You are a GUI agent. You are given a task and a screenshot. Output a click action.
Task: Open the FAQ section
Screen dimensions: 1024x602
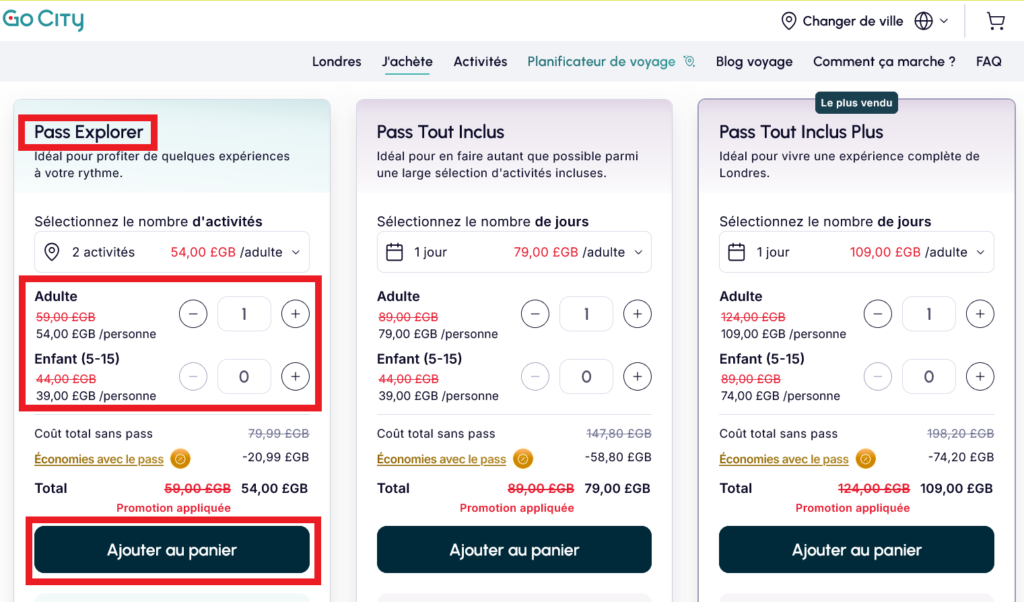(x=989, y=61)
